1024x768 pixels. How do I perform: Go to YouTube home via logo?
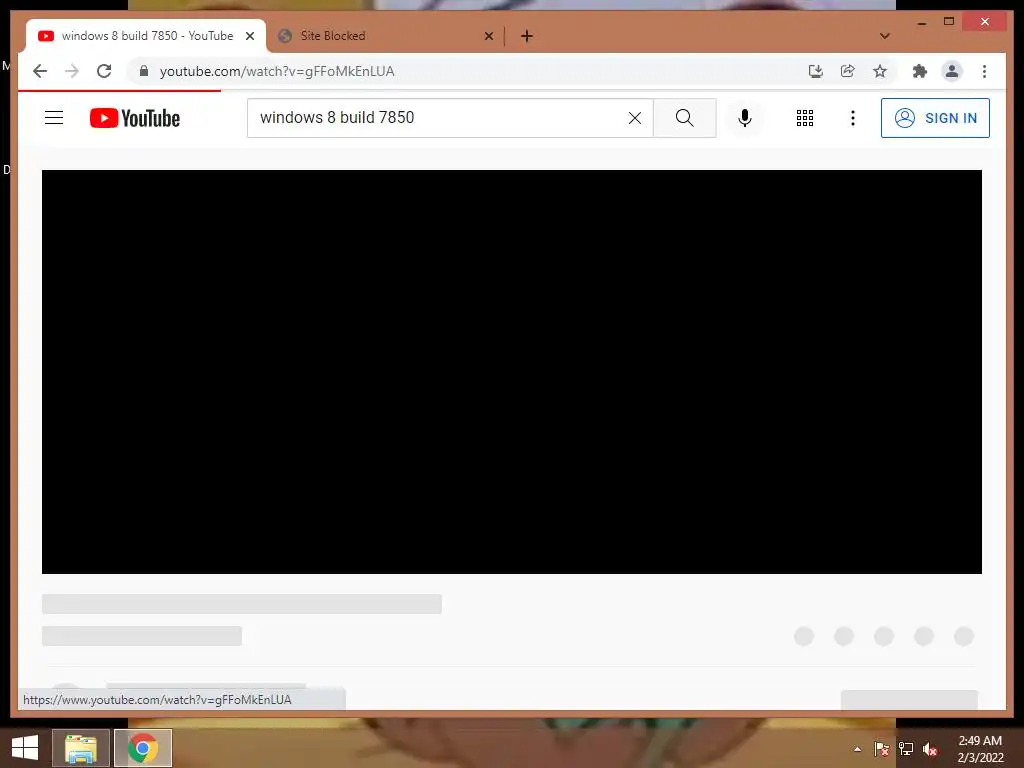[135, 118]
